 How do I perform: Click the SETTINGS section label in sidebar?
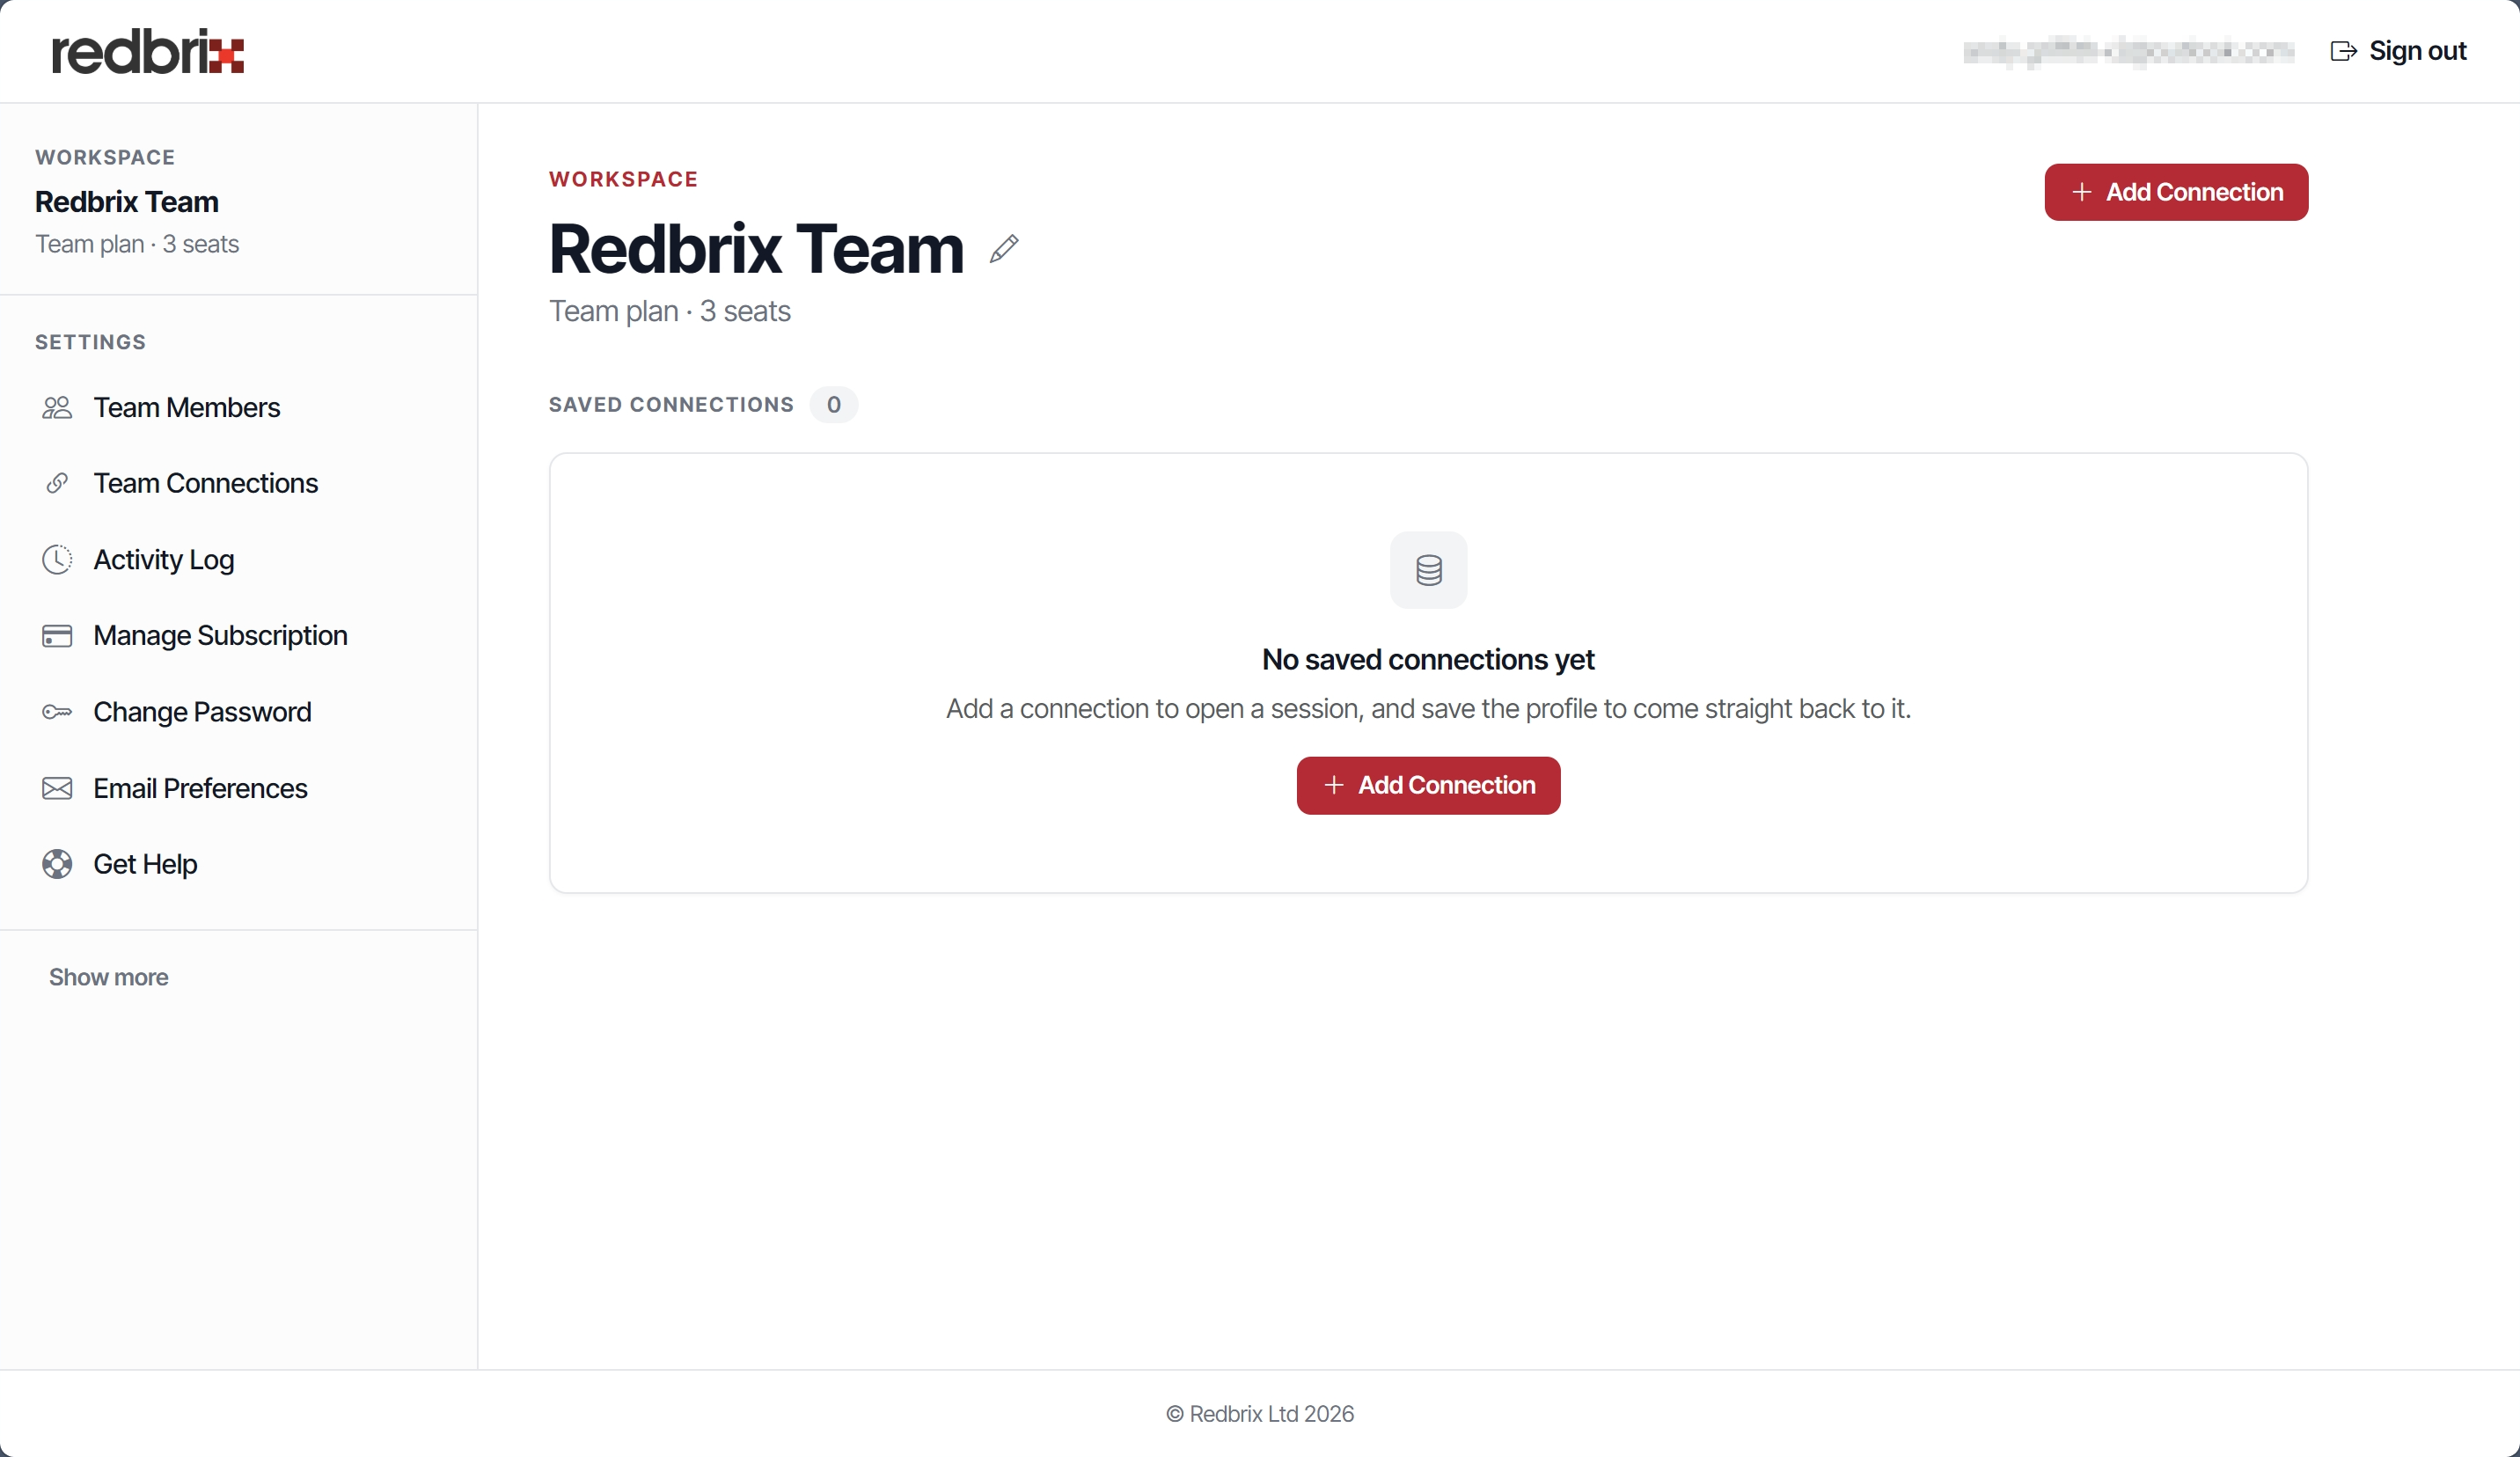pos(90,342)
